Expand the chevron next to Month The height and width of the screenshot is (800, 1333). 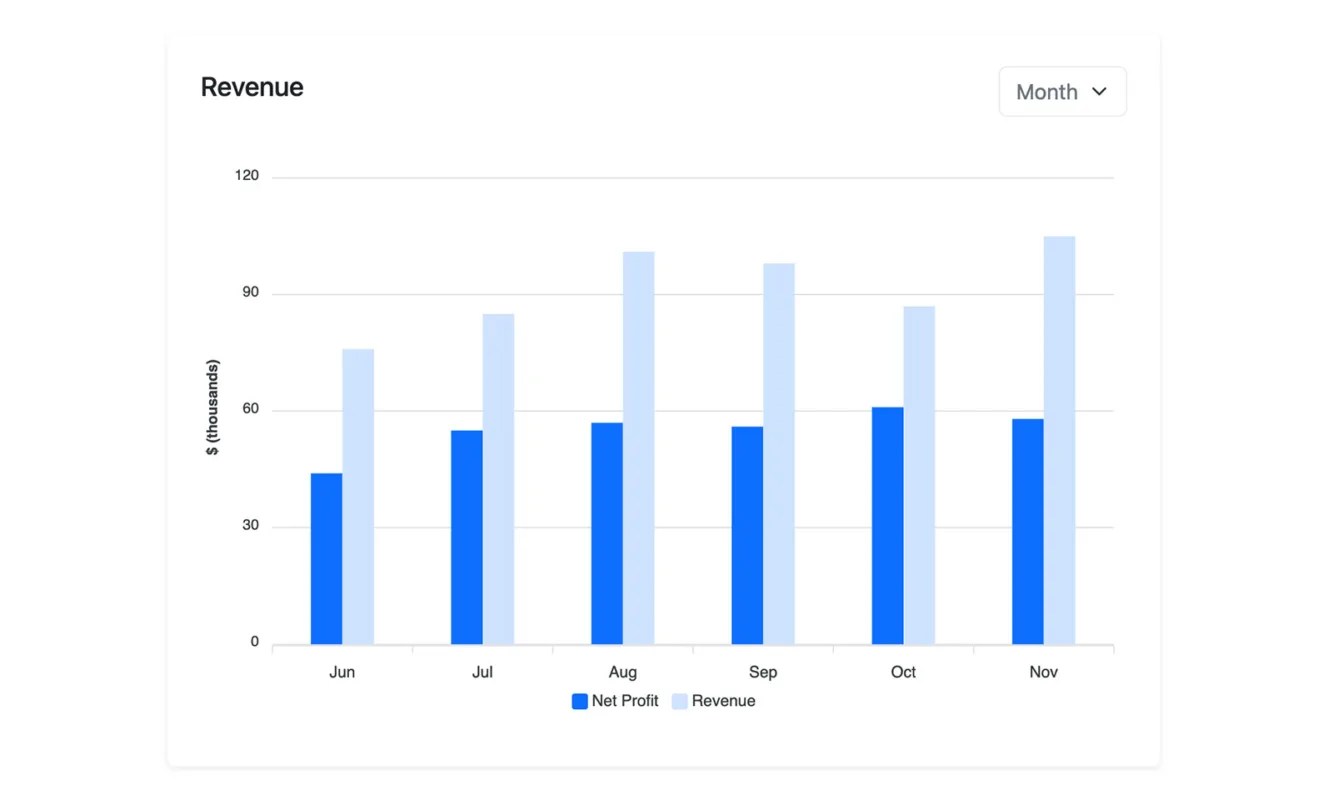click(x=1098, y=91)
